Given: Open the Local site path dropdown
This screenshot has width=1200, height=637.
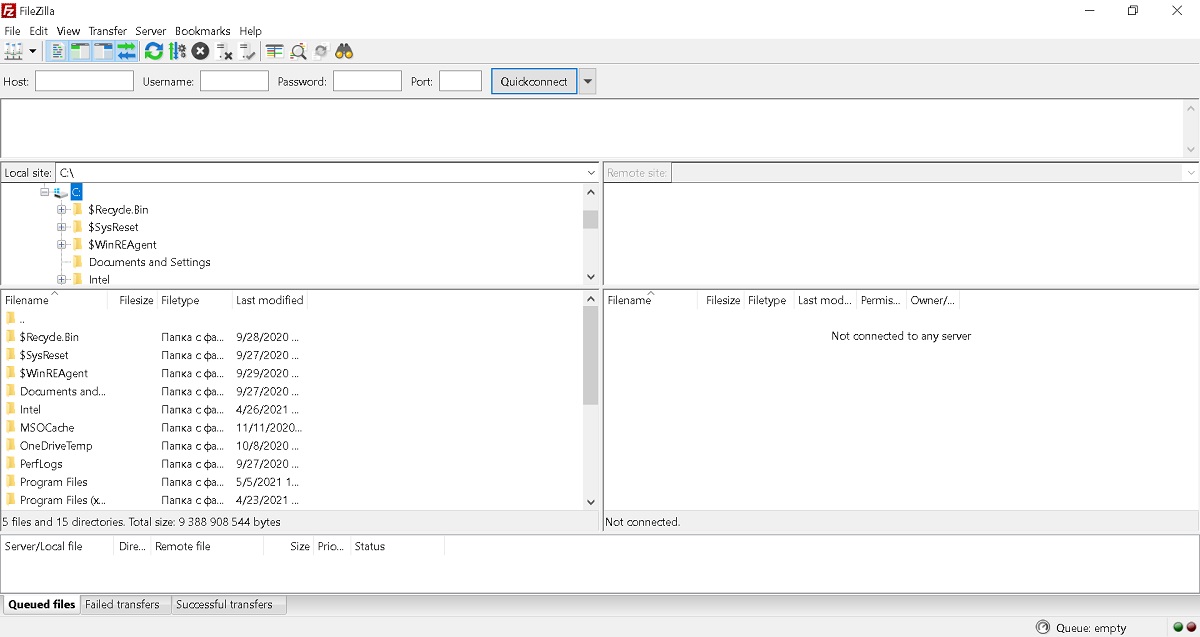Looking at the screenshot, I should tap(590, 173).
